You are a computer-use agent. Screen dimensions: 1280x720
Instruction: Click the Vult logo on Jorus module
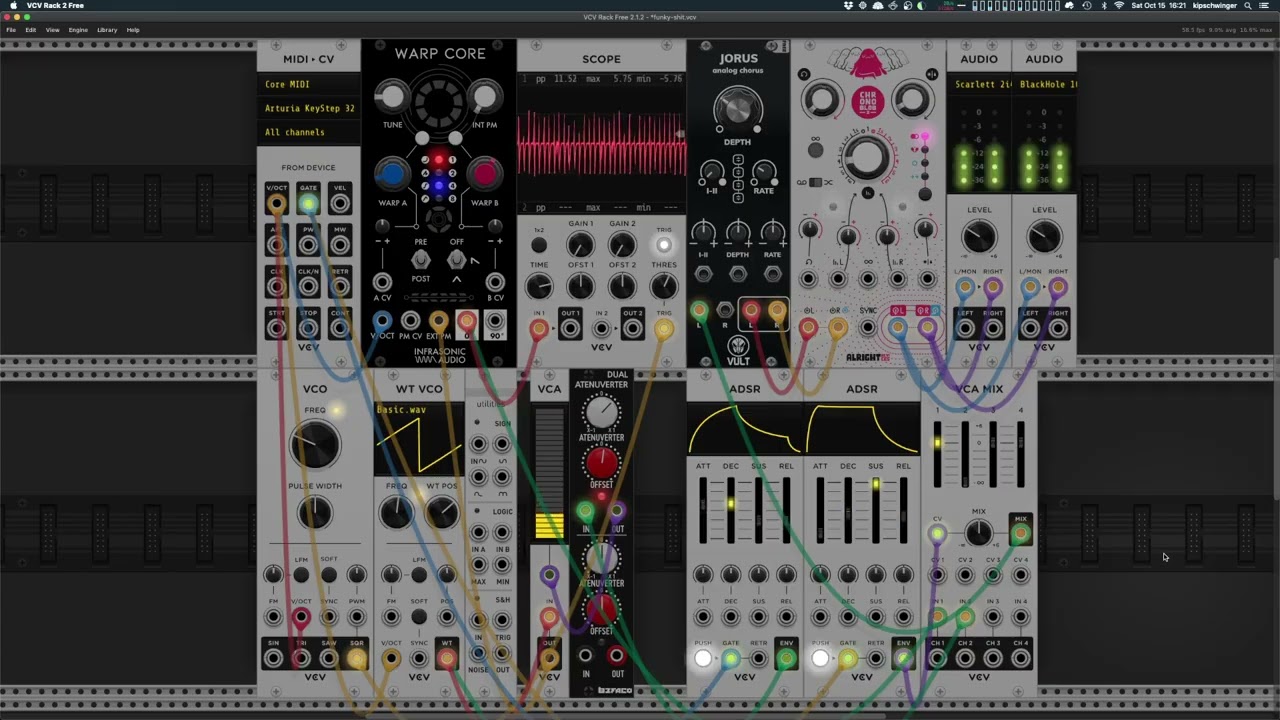(x=738, y=349)
